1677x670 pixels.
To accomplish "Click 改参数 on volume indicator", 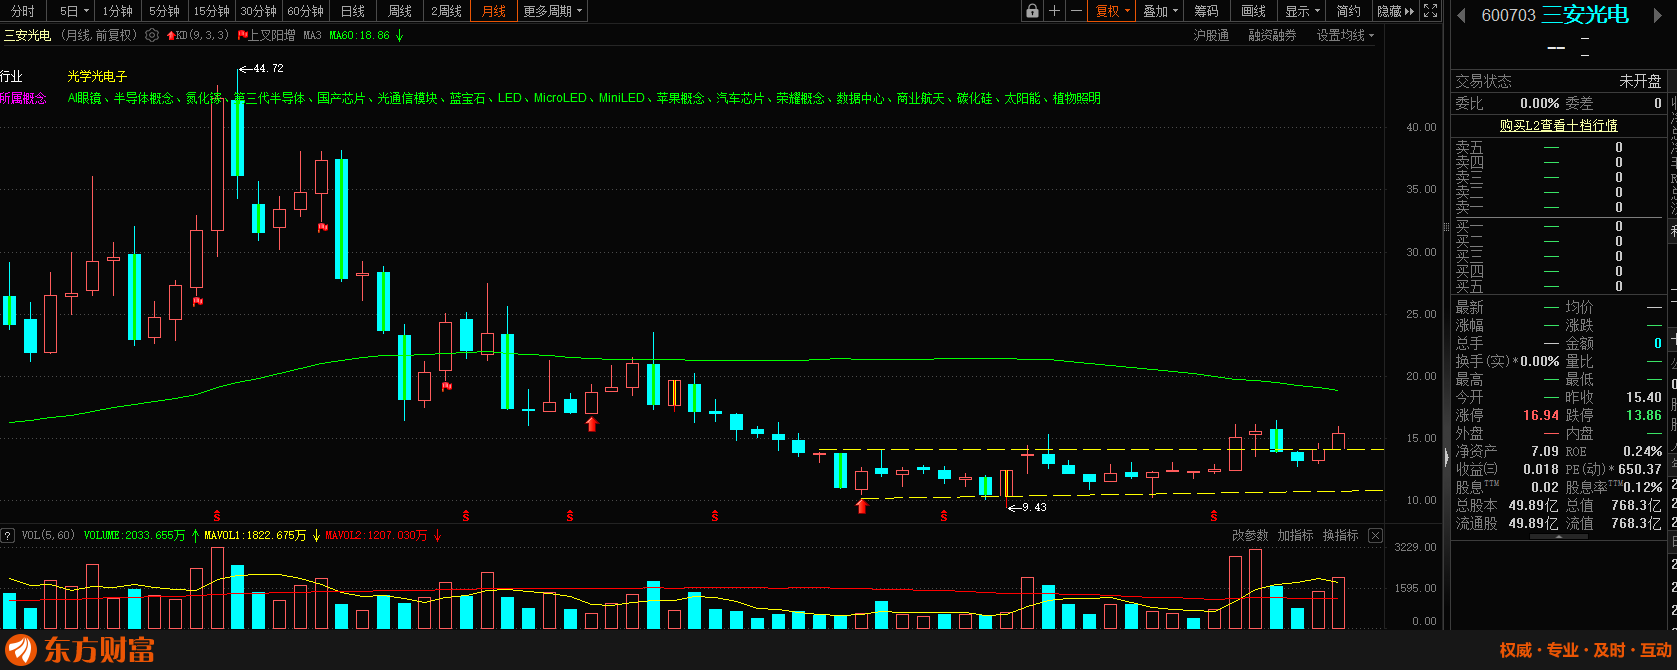I will 1250,536.
